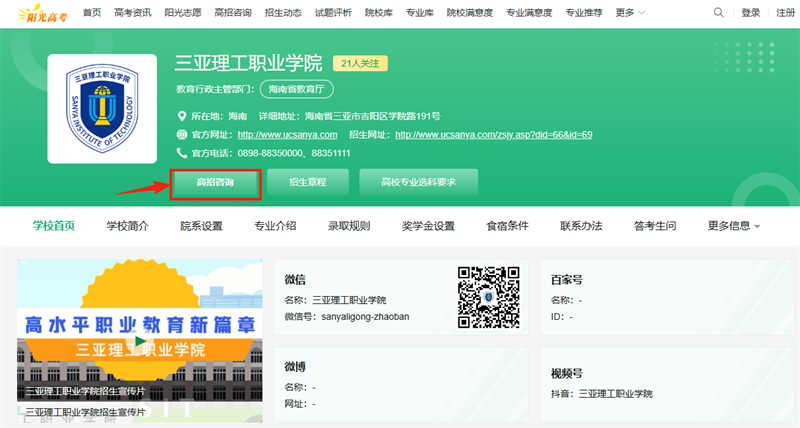Open 院校满意度 in the top menu
This screenshot has width=800, height=428.
click(x=469, y=13)
